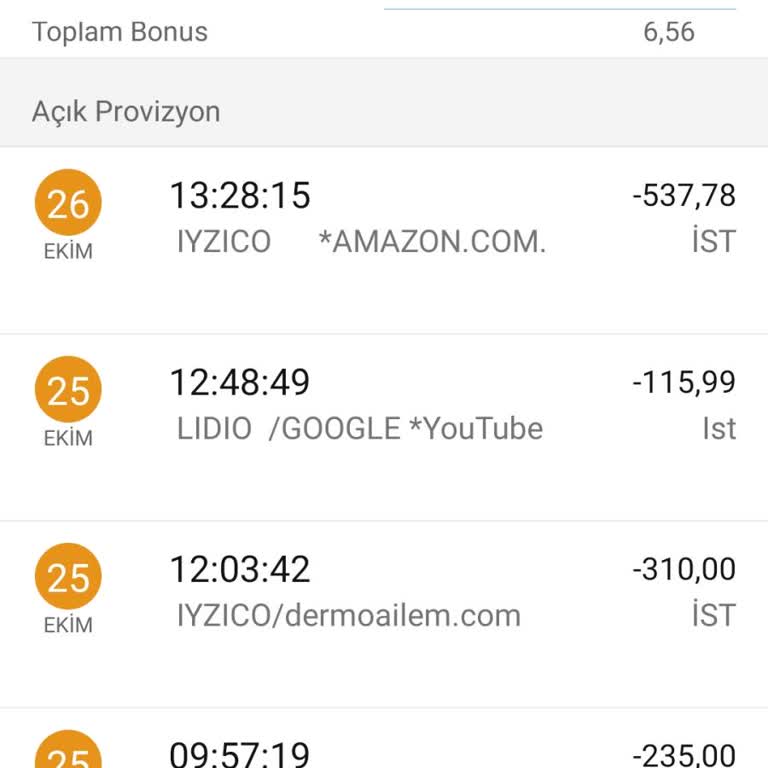Screen dimensions: 768x768
Task: Tap the date badge beside the 09:57:19 entry
Action: [x=68, y=752]
